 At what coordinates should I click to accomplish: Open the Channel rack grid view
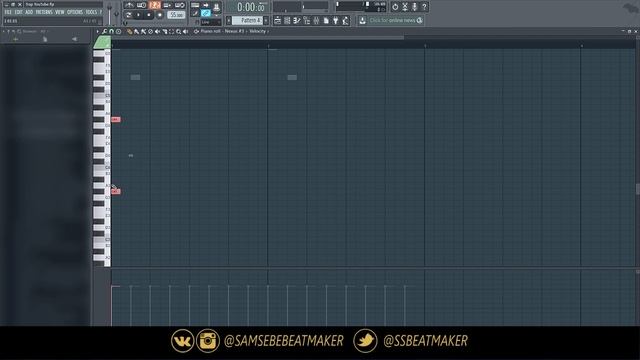287,20
